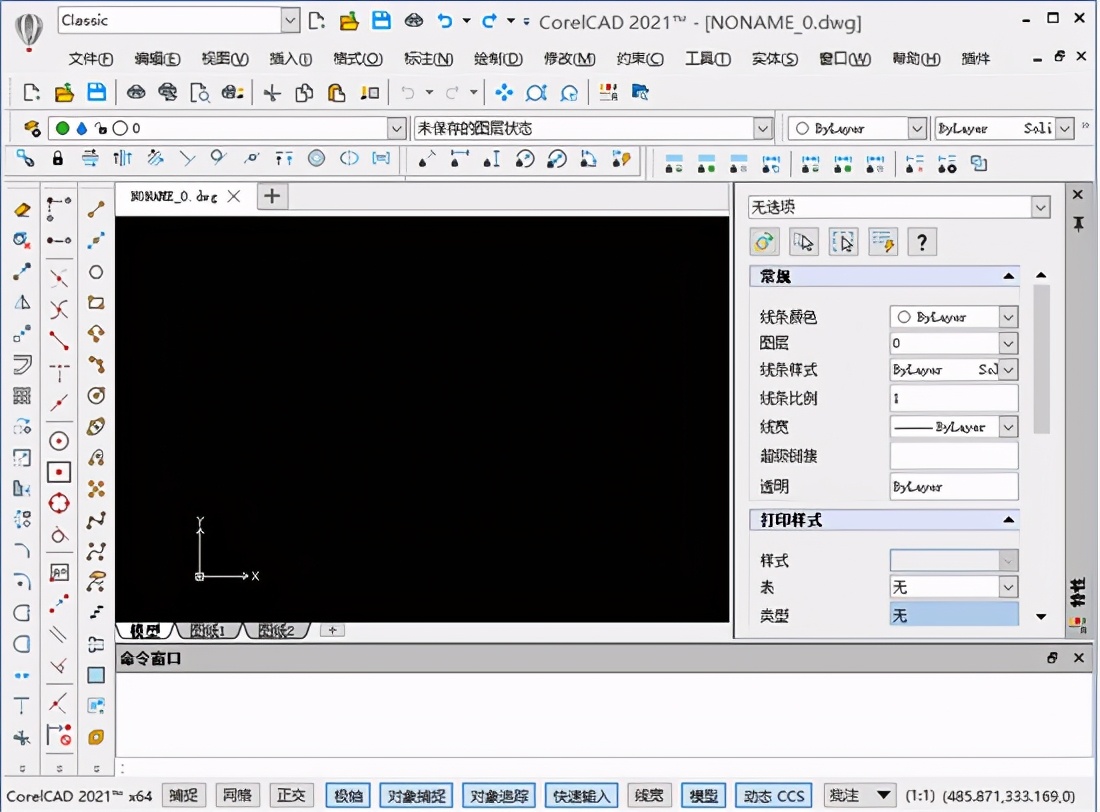Enable 对象捕捉 in the status bar
Image resolution: width=1100 pixels, height=812 pixels.
[x=415, y=795]
